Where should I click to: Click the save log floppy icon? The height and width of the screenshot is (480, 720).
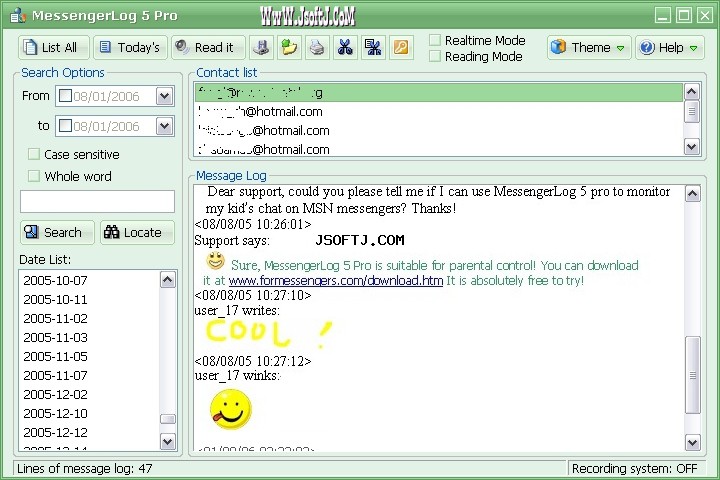coord(261,47)
